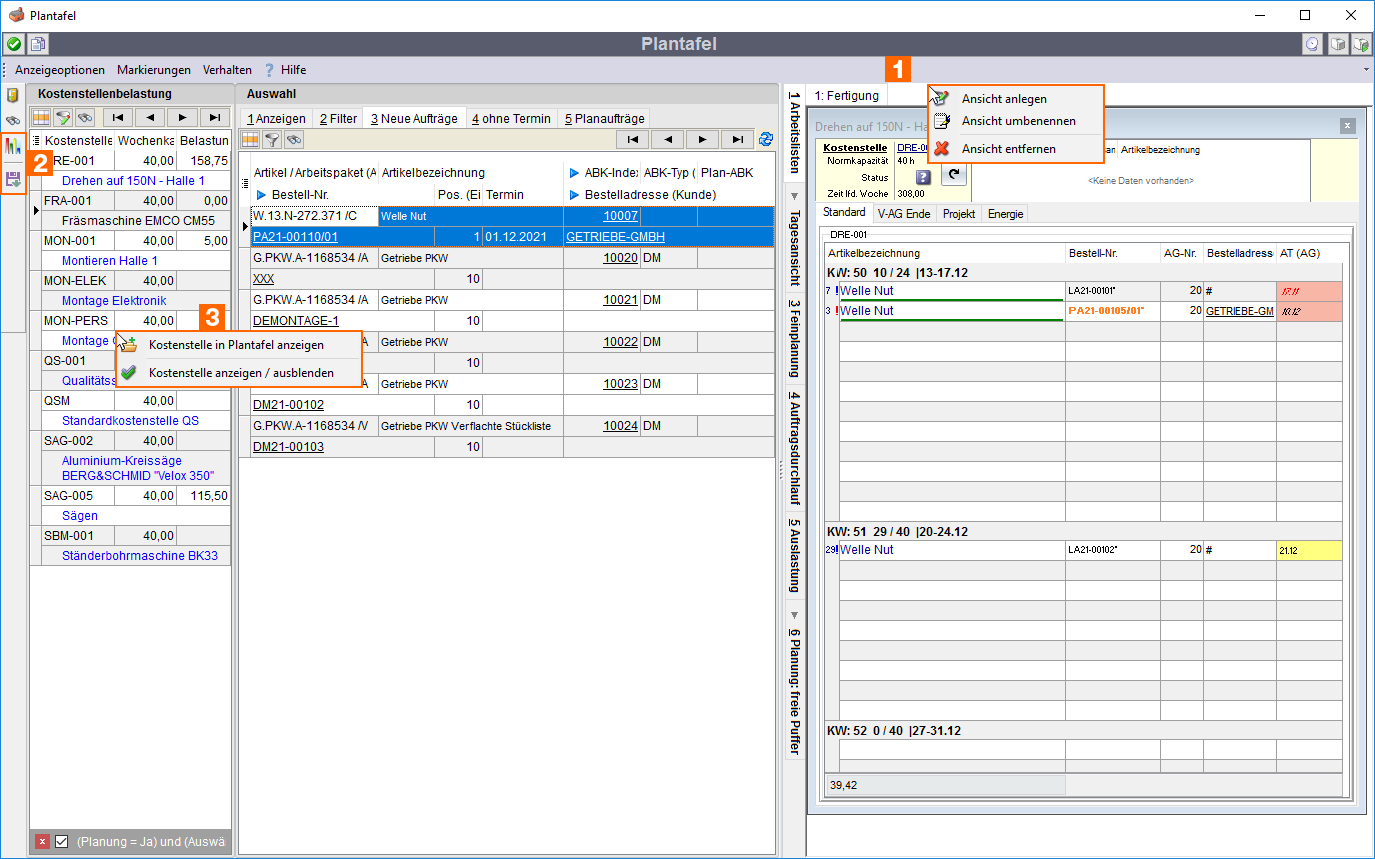Open vertical tab 3 Feinplanung

[x=794, y=339]
